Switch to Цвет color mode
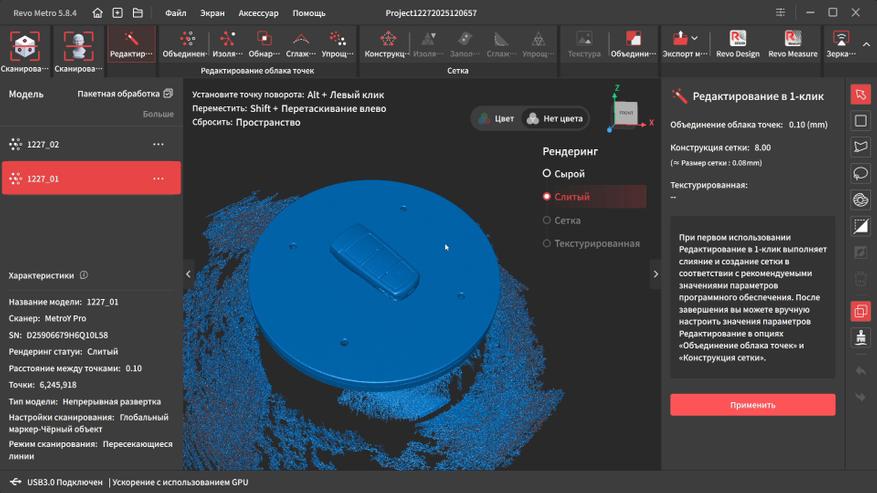The height and width of the screenshot is (493, 877). click(x=496, y=118)
